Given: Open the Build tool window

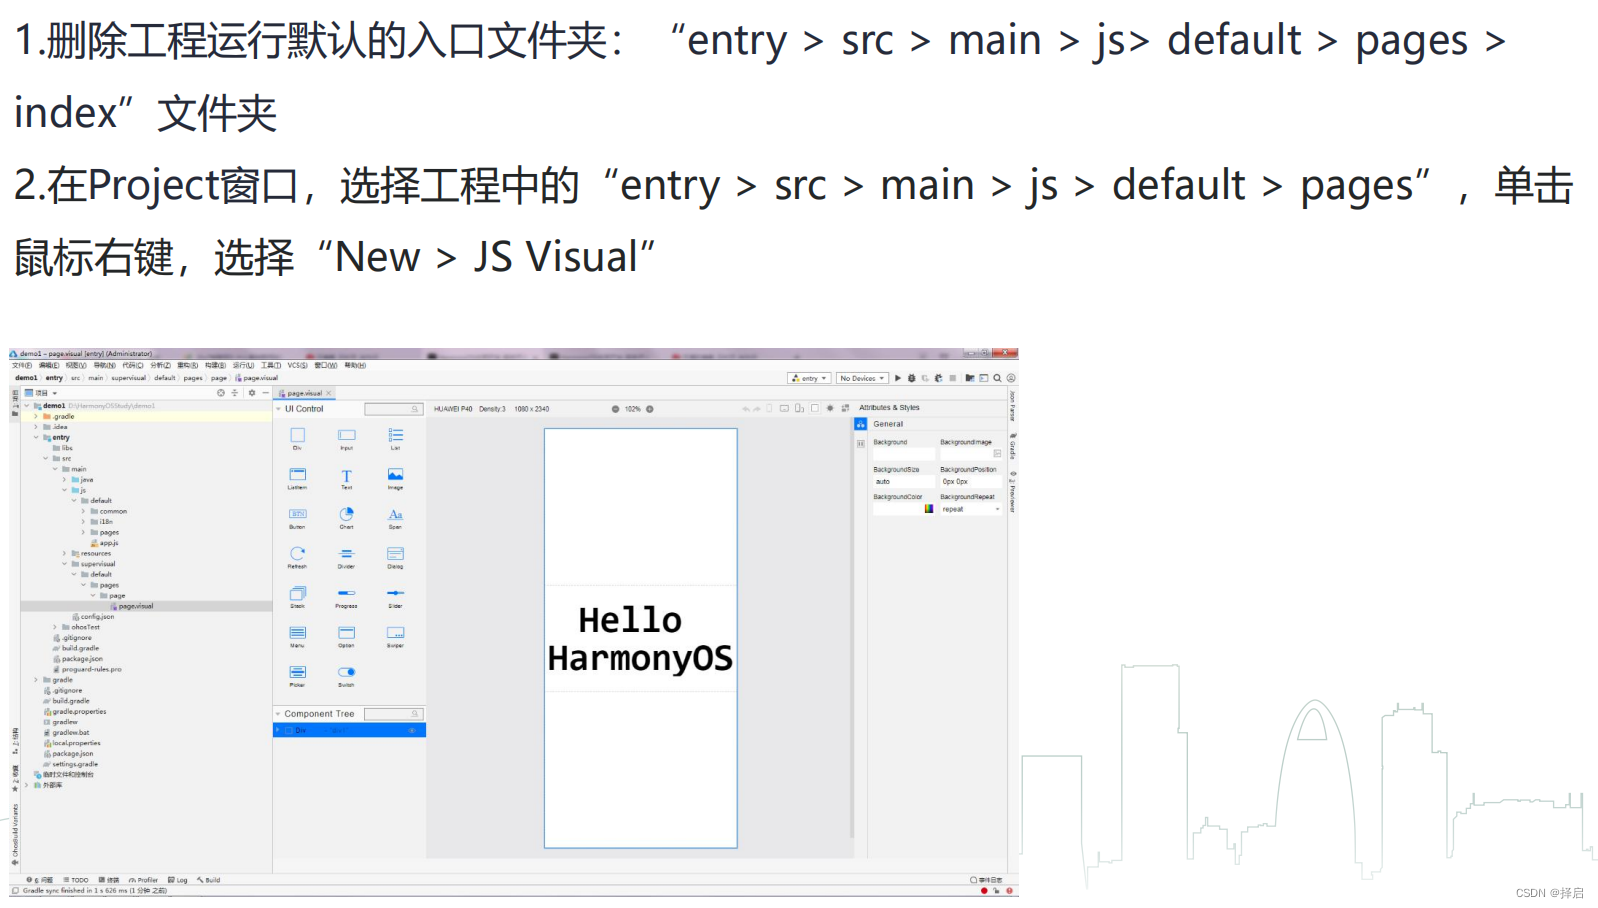Looking at the screenshot, I should (x=209, y=880).
